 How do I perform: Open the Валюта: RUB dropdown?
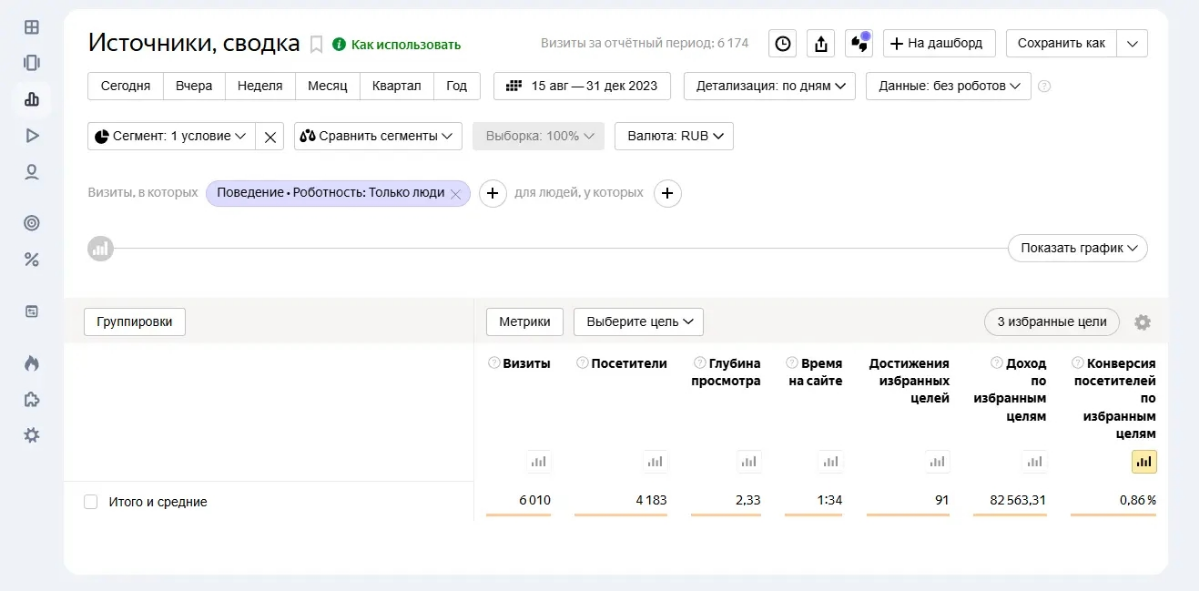[x=674, y=136]
